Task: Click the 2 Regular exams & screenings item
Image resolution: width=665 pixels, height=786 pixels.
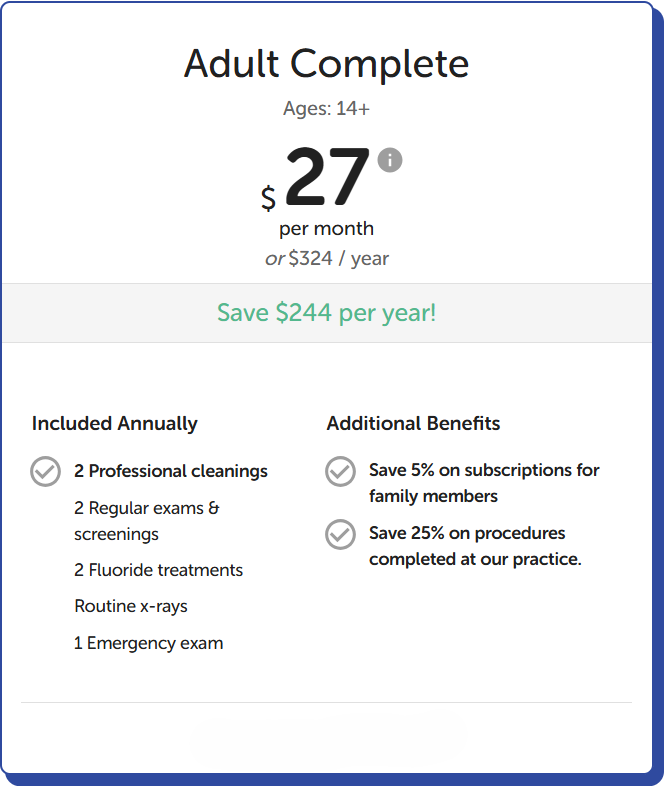Action: tap(147, 521)
